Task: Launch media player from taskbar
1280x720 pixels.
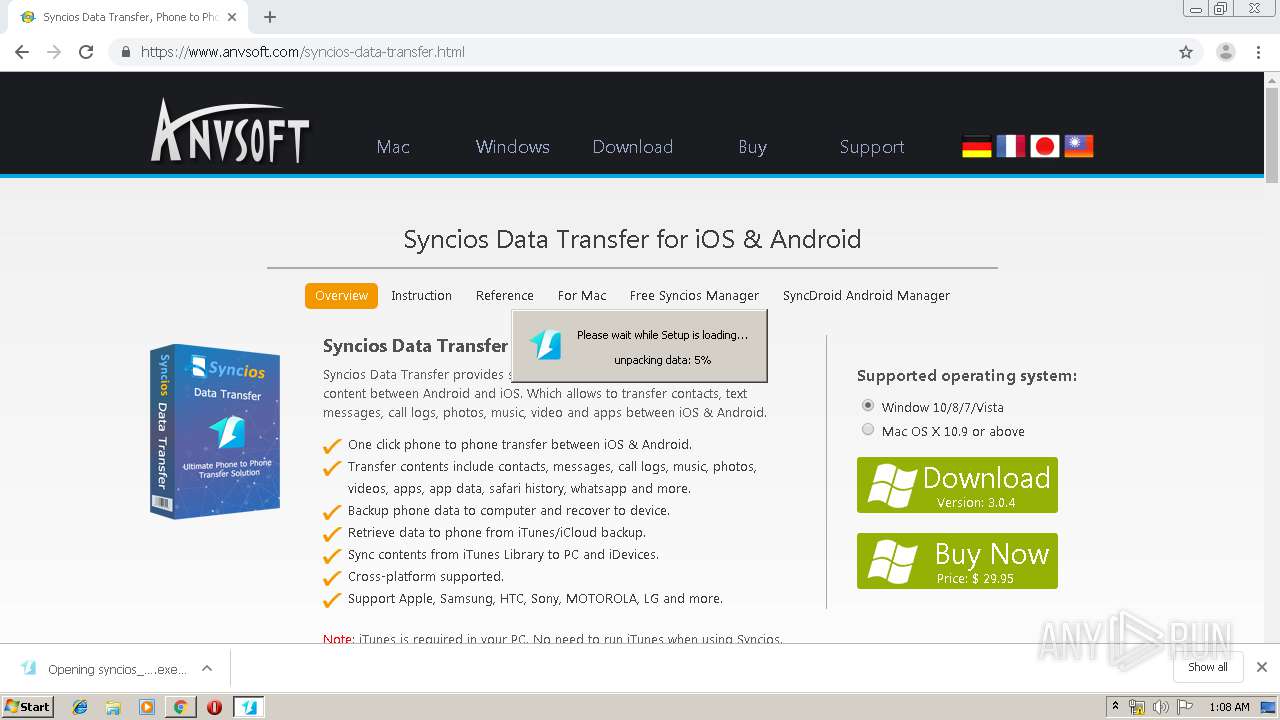Action: click(x=147, y=707)
